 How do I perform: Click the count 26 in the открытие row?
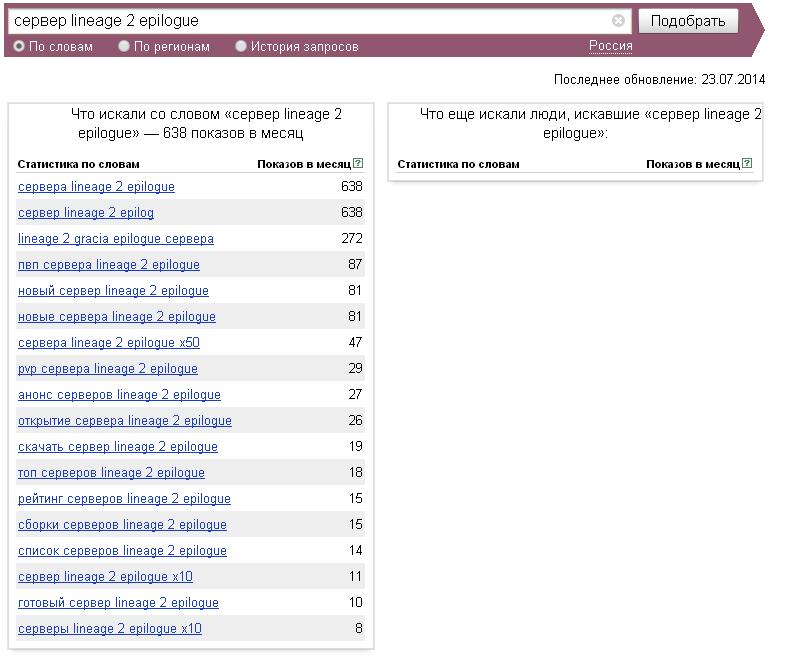(355, 421)
